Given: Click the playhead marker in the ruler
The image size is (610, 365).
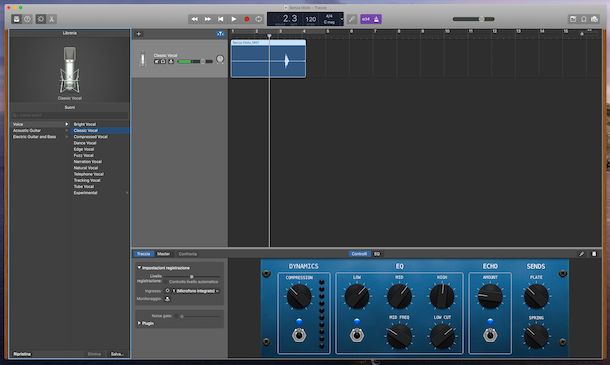Looking at the screenshot, I should [x=269, y=36].
